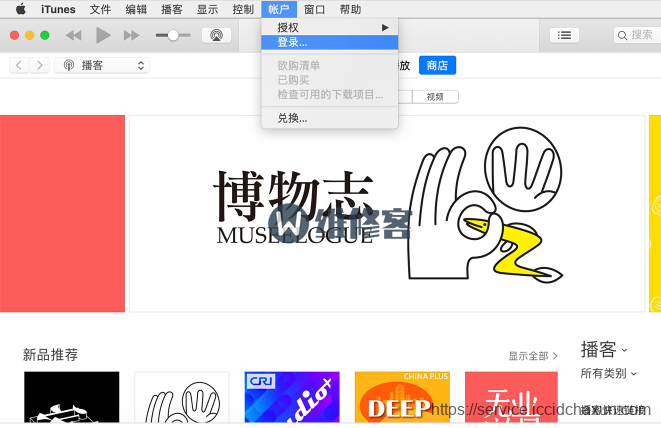Open the 控制 menu

click(x=243, y=9)
